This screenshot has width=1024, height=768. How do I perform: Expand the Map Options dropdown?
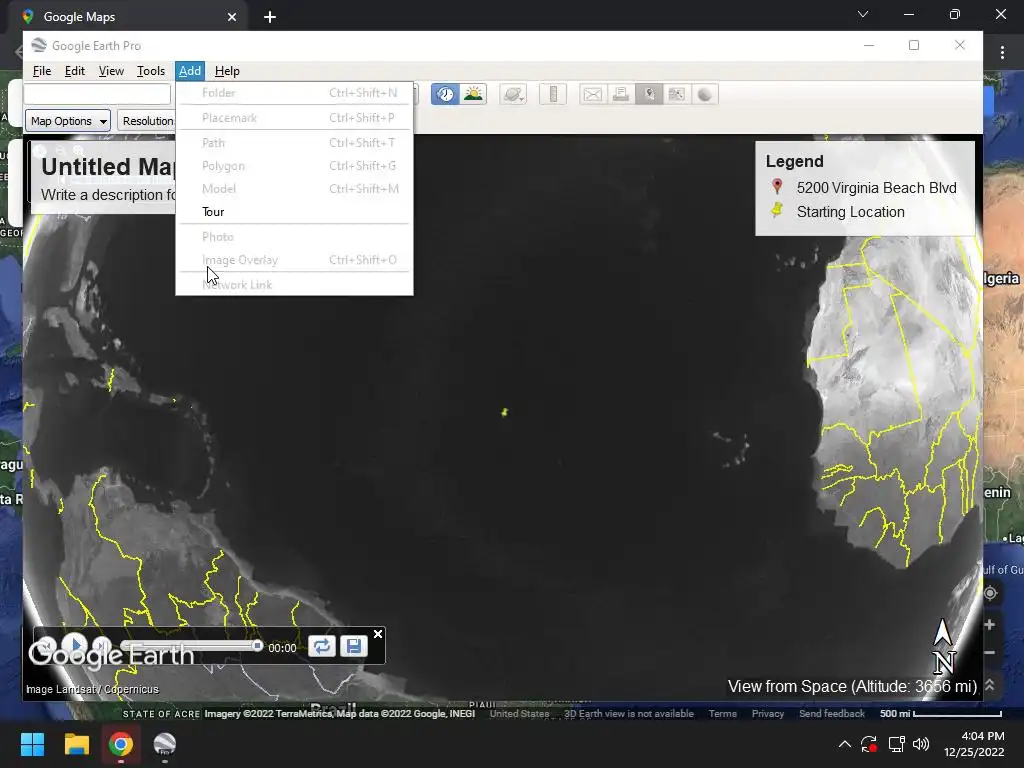[x=68, y=121]
